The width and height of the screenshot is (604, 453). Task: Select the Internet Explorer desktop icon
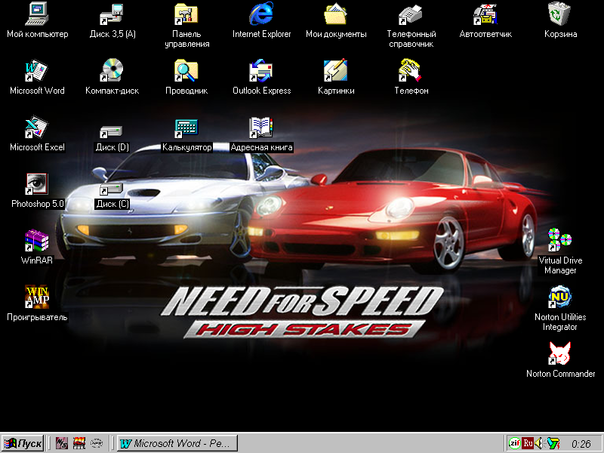[x=262, y=14]
